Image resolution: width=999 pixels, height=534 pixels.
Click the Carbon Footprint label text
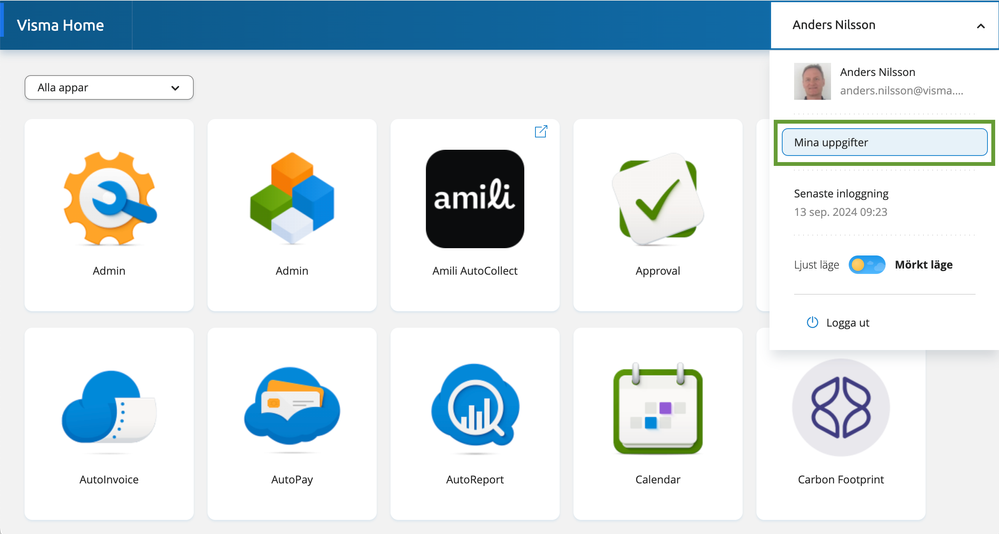coord(840,480)
